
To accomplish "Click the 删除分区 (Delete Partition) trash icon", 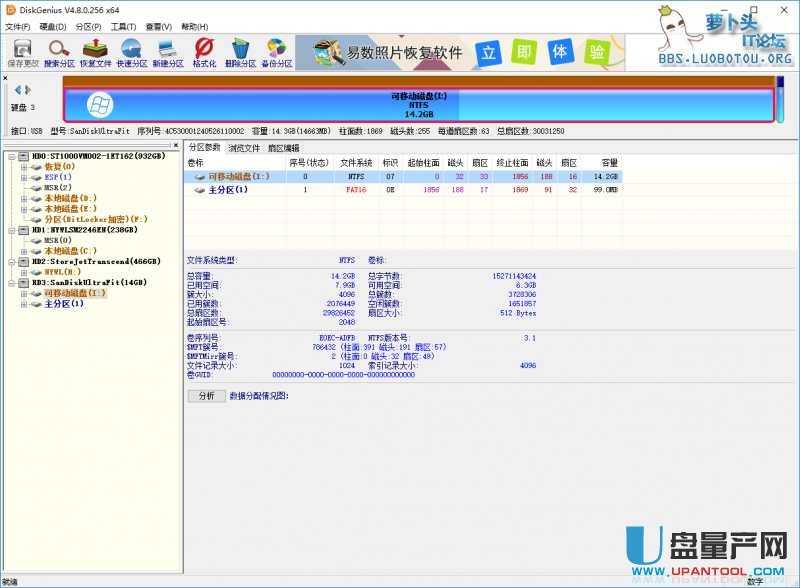I will (240, 52).
